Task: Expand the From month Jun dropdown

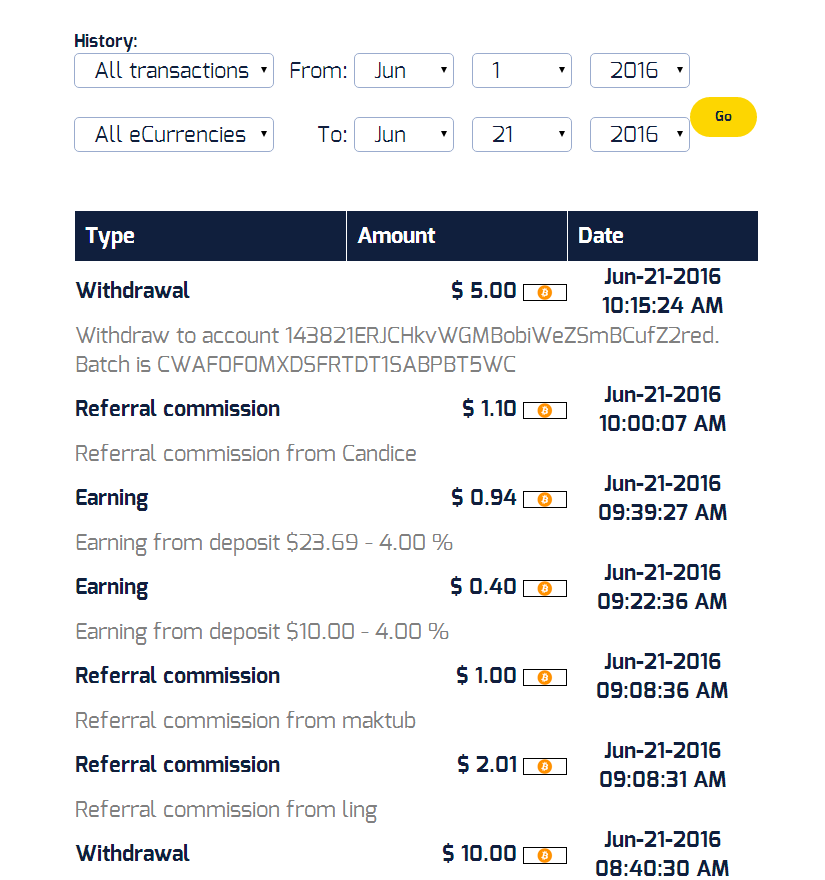Action: [x=404, y=71]
